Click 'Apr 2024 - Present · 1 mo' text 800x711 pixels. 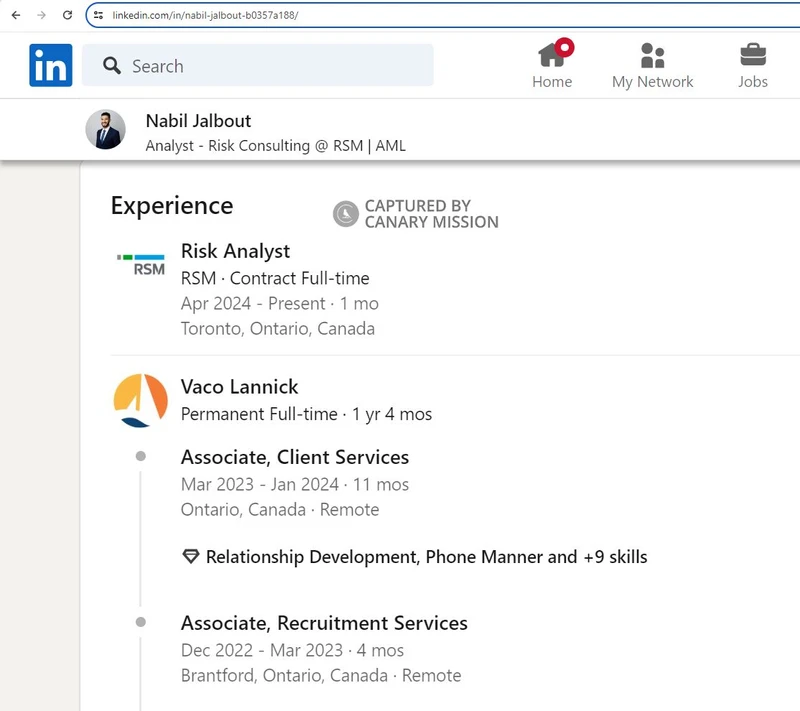[280, 303]
